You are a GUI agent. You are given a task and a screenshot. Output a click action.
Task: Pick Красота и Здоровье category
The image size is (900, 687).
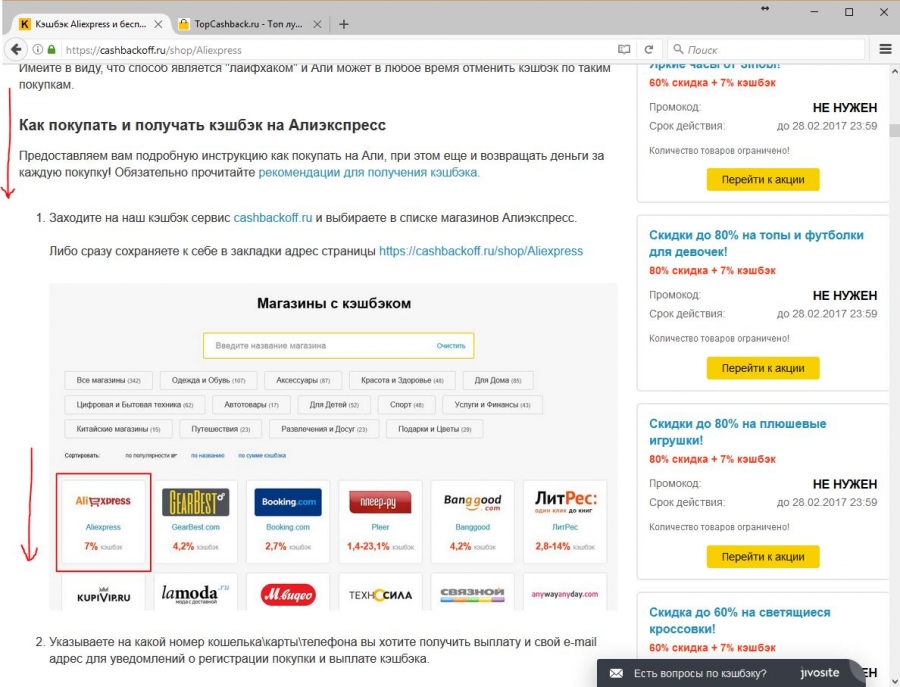pos(402,380)
